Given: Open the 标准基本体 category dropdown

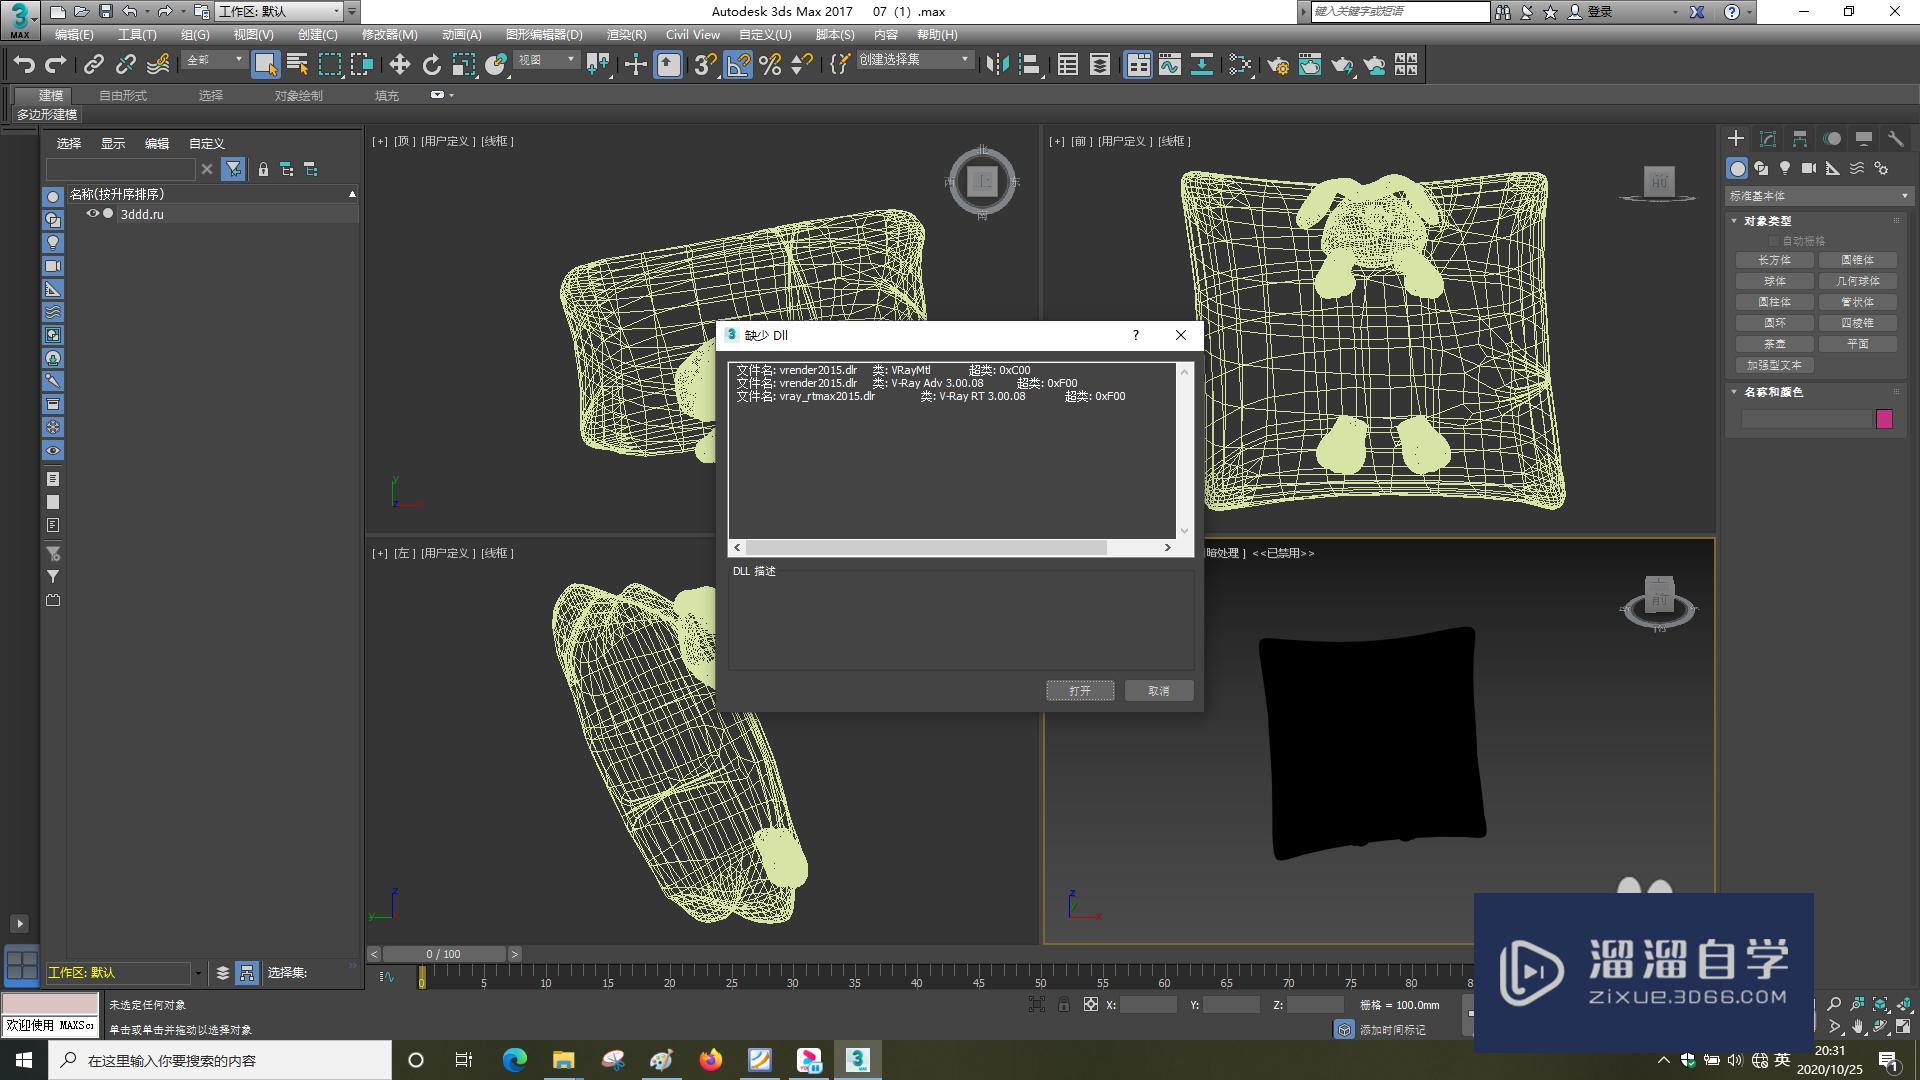Looking at the screenshot, I should pos(1818,196).
